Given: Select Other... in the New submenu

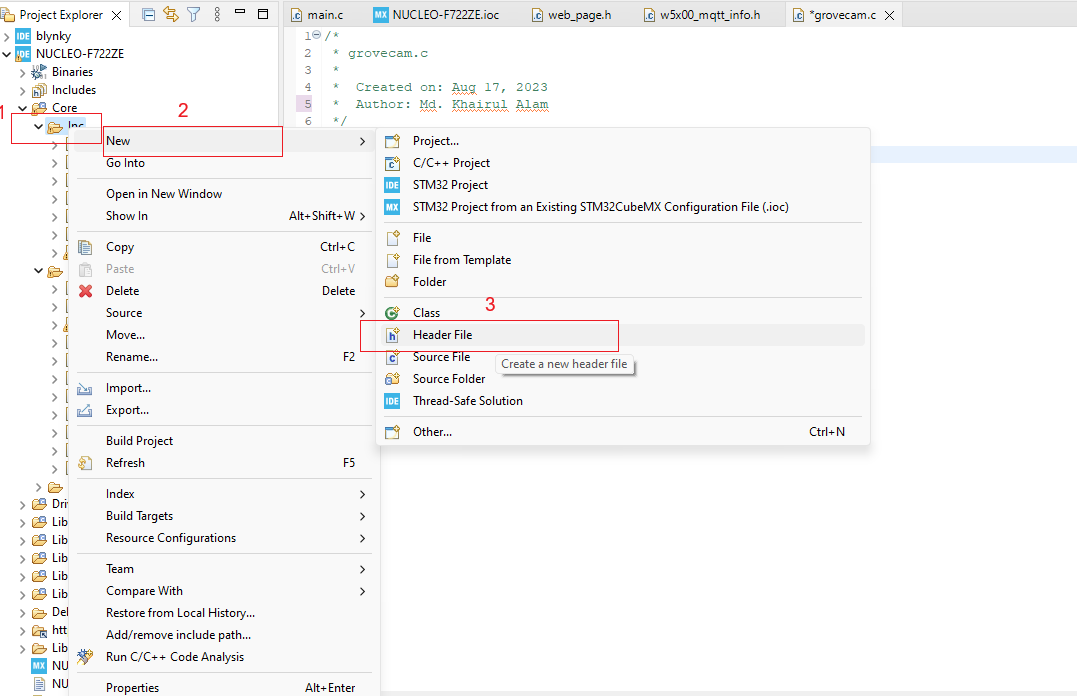Looking at the screenshot, I should [x=622, y=432].
